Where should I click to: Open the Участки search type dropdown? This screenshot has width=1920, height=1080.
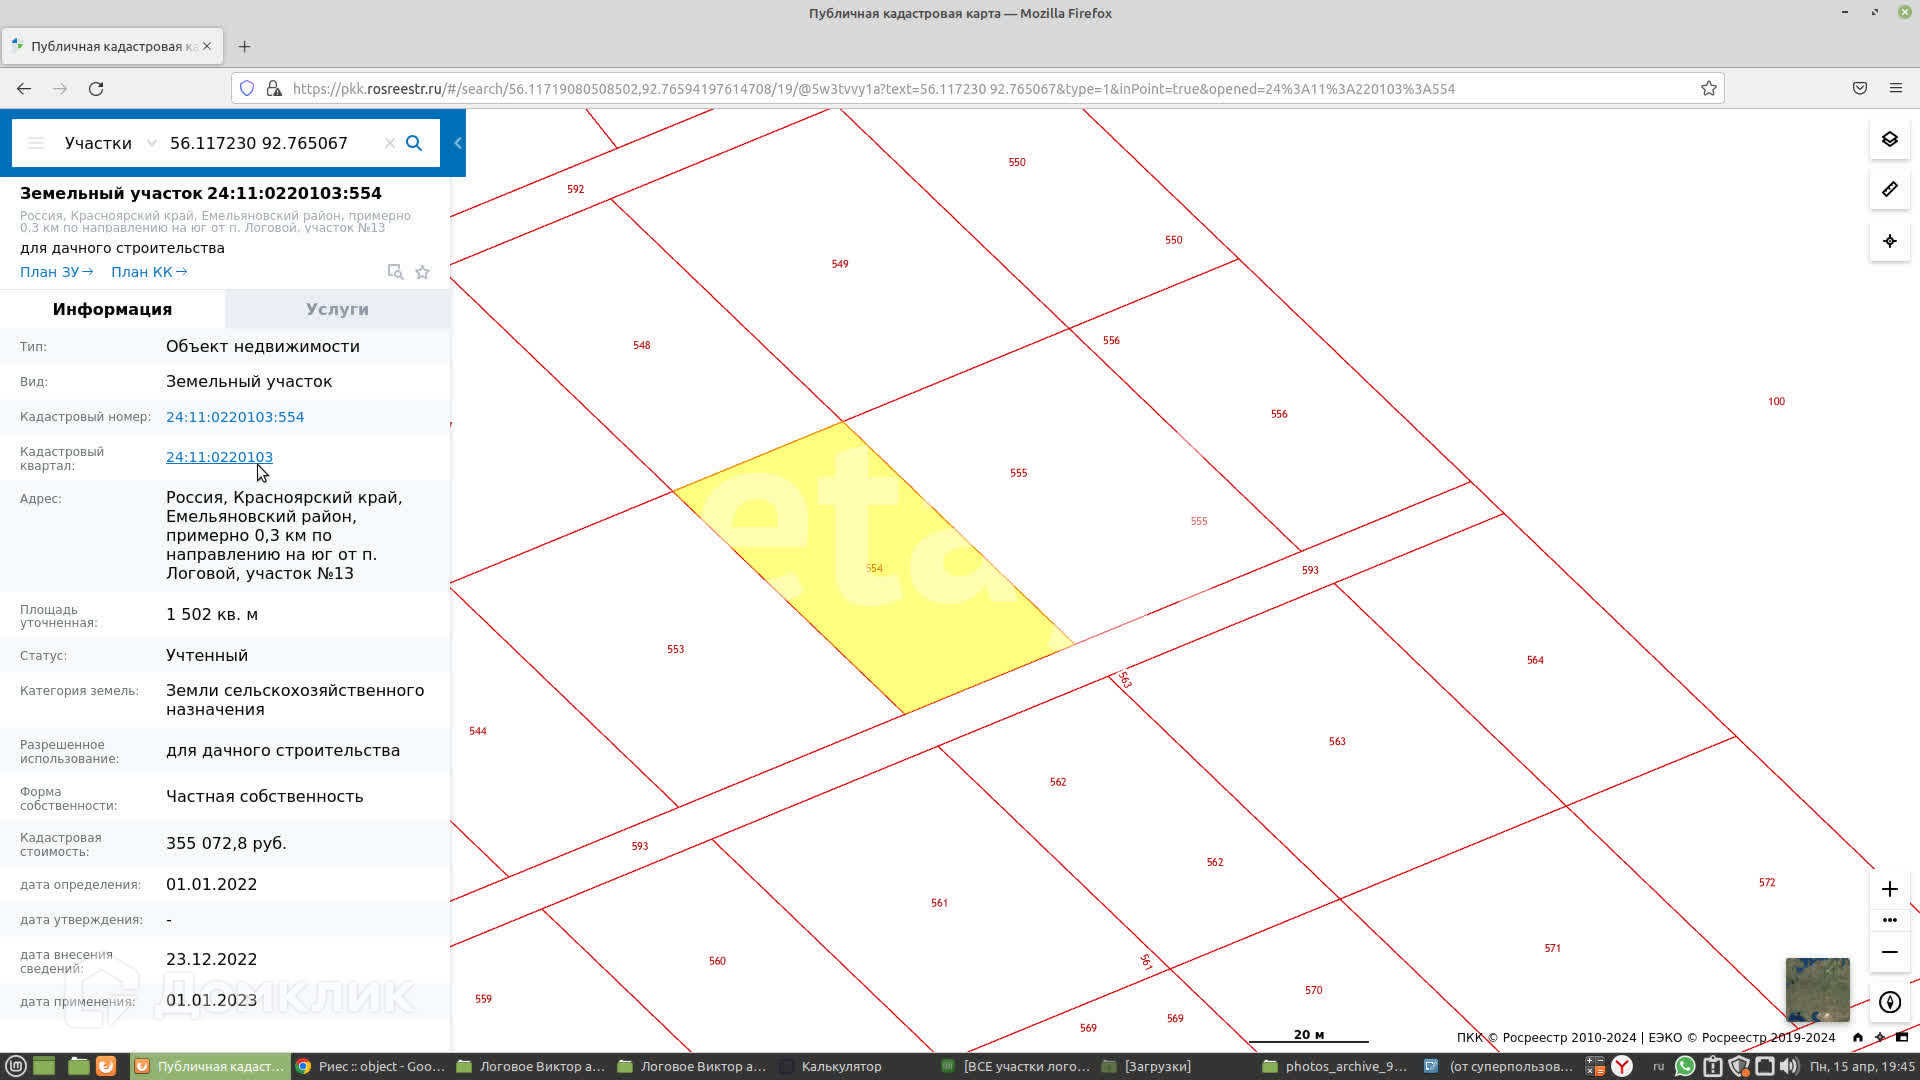point(110,143)
